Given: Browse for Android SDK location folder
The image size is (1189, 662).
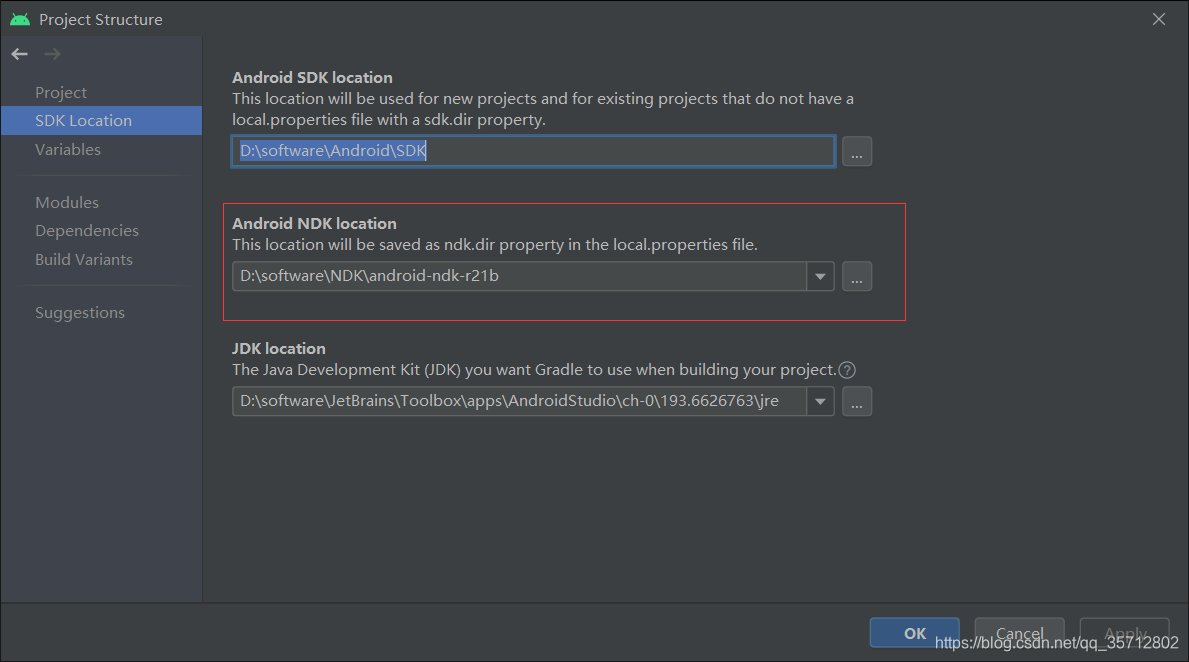Looking at the screenshot, I should pyautogui.click(x=857, y=152).
